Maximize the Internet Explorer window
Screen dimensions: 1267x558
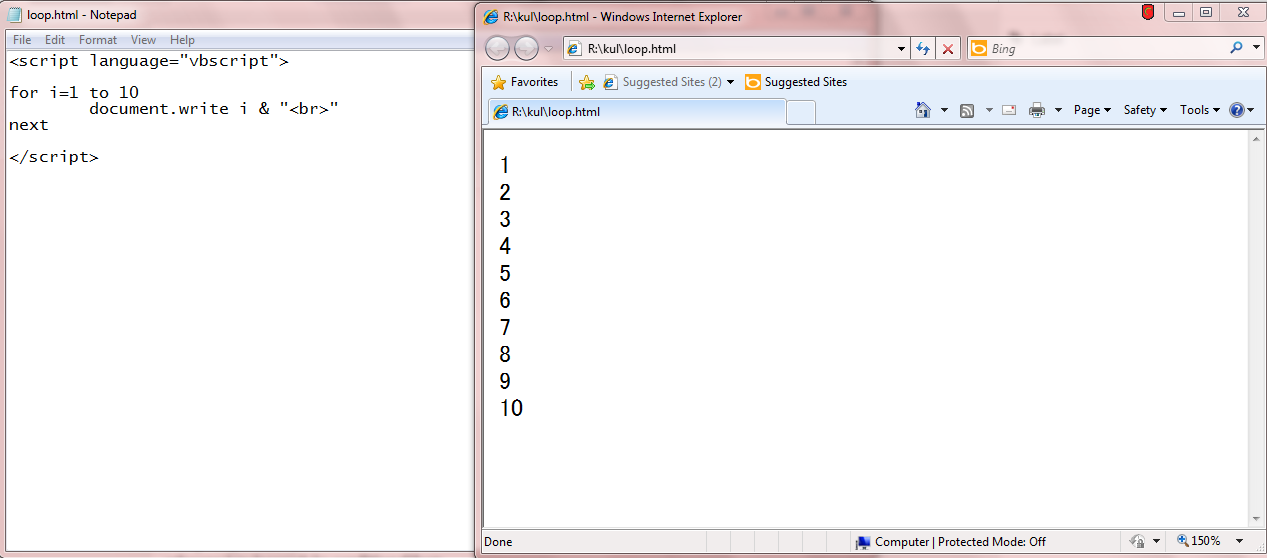(1205, 12)
